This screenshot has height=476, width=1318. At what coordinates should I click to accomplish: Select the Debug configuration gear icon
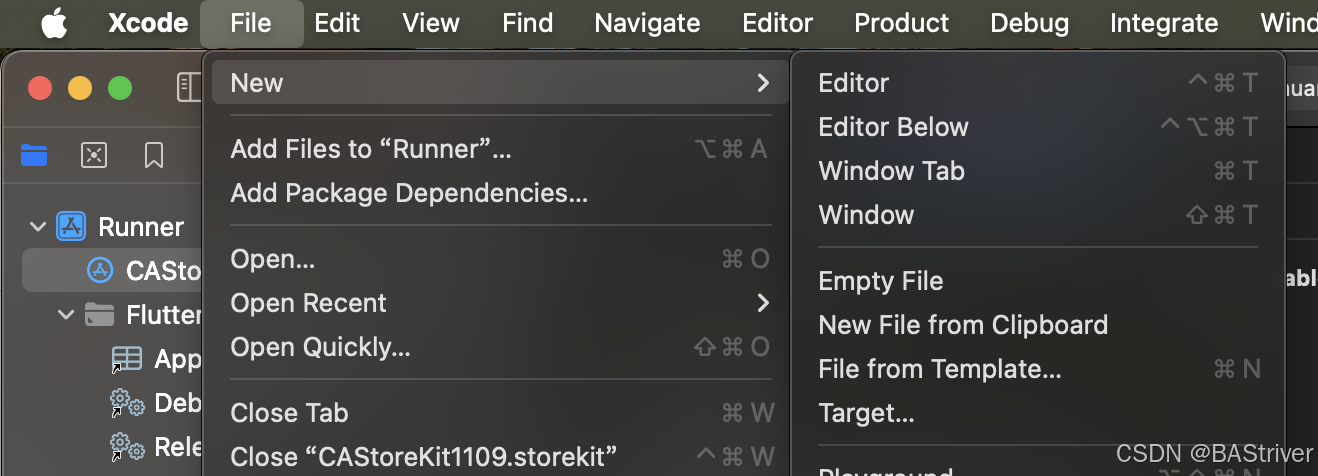127,403
